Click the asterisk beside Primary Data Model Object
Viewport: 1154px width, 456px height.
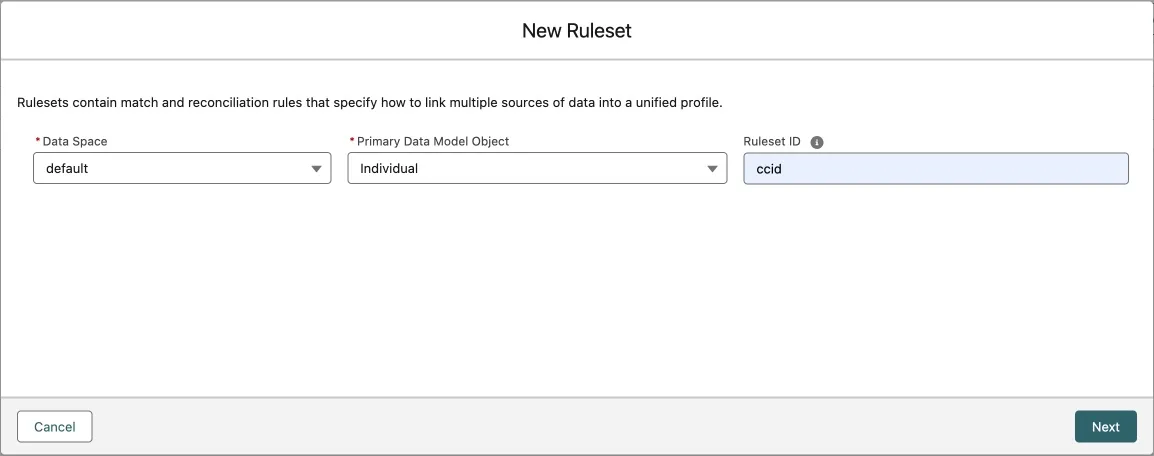pyautogui.click(x=352, y=142)
